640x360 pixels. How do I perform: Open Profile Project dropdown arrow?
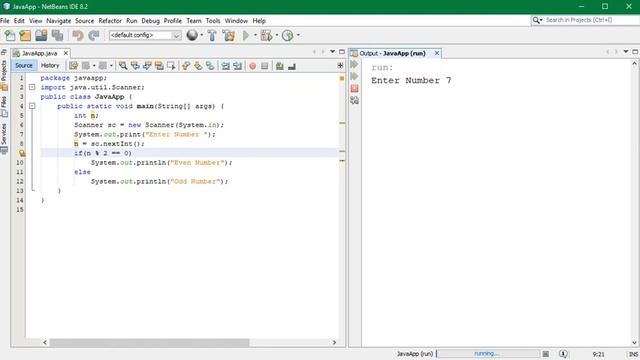click(x=298, y=36)
